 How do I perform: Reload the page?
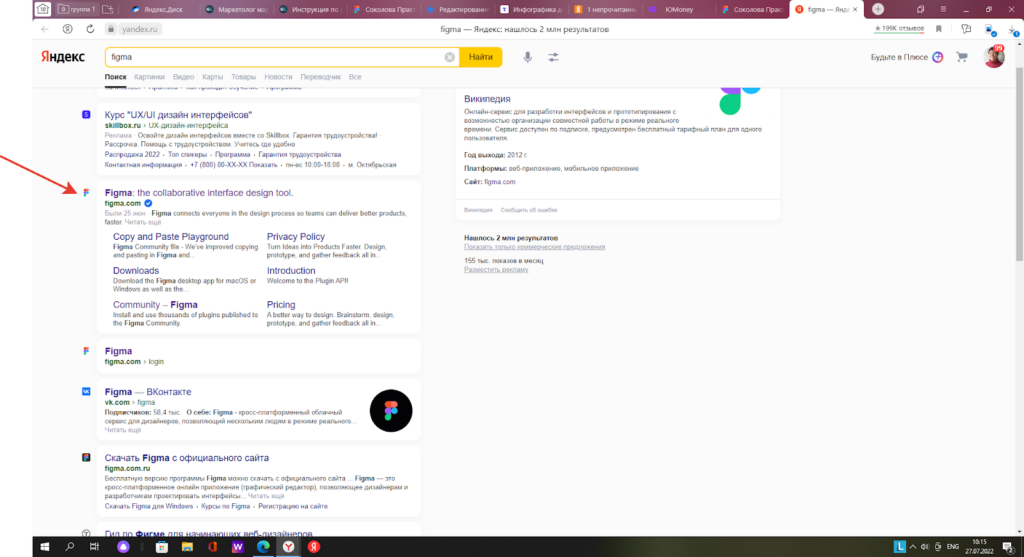click(x=90, y=29)
